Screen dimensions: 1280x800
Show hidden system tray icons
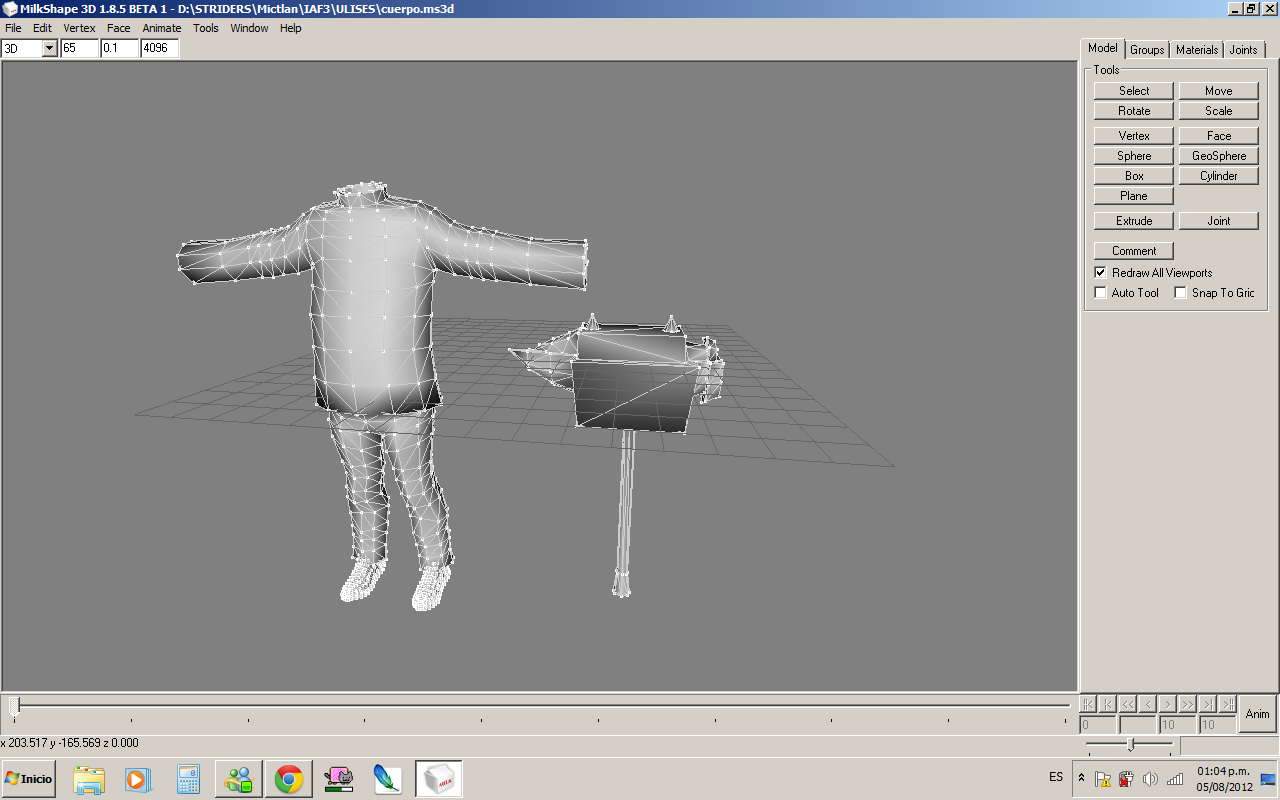[x=1081, y=778]
